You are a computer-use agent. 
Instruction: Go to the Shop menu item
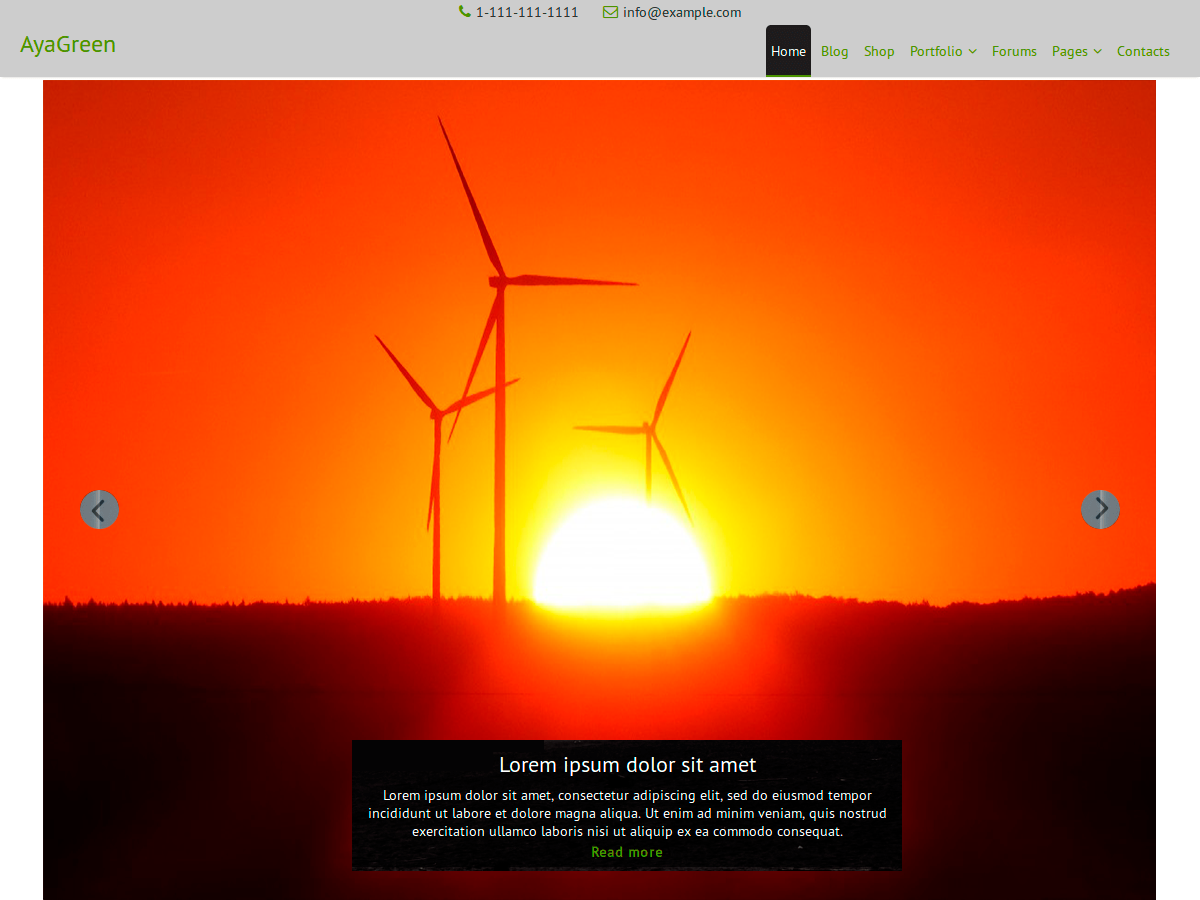(879, 52)
